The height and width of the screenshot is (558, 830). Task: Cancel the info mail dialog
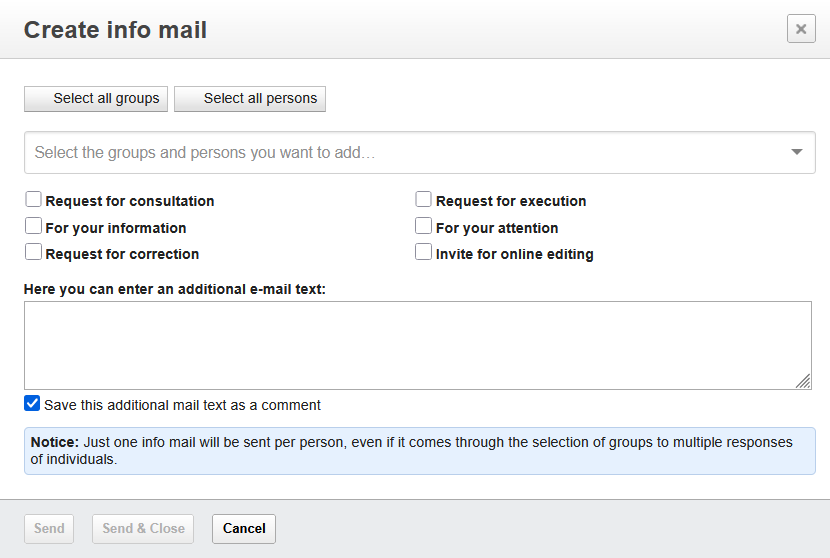244,528
